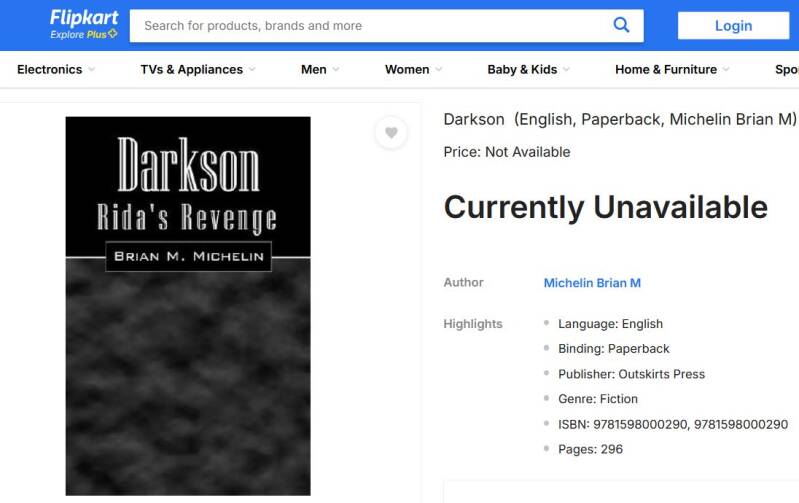799x503 pixels.
Task: Click the ISBN 9781598000290 line
Action: tap(673, 424)
